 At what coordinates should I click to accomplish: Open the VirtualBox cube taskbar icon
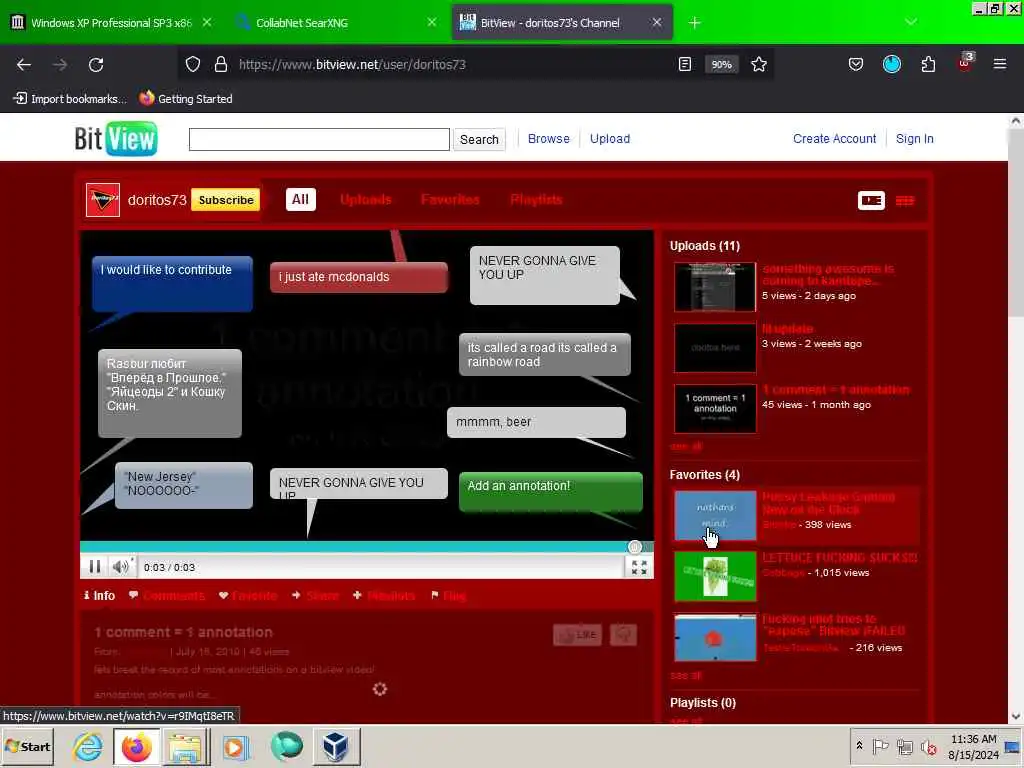tap(335, 746)
